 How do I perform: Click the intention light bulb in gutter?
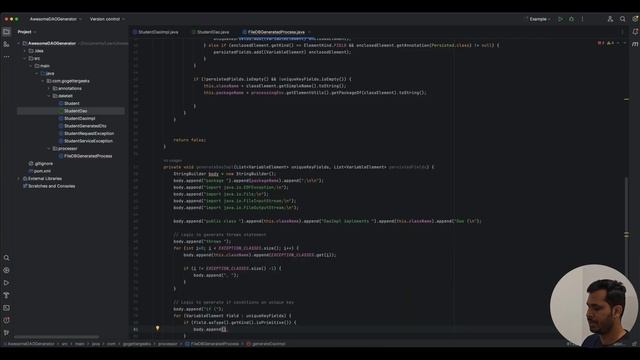point(157,328)
